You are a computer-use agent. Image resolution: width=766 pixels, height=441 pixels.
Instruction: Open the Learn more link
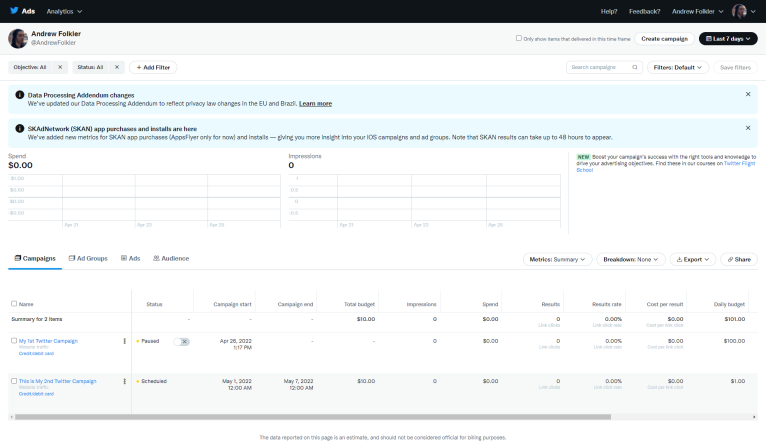[x=315, y=103]
